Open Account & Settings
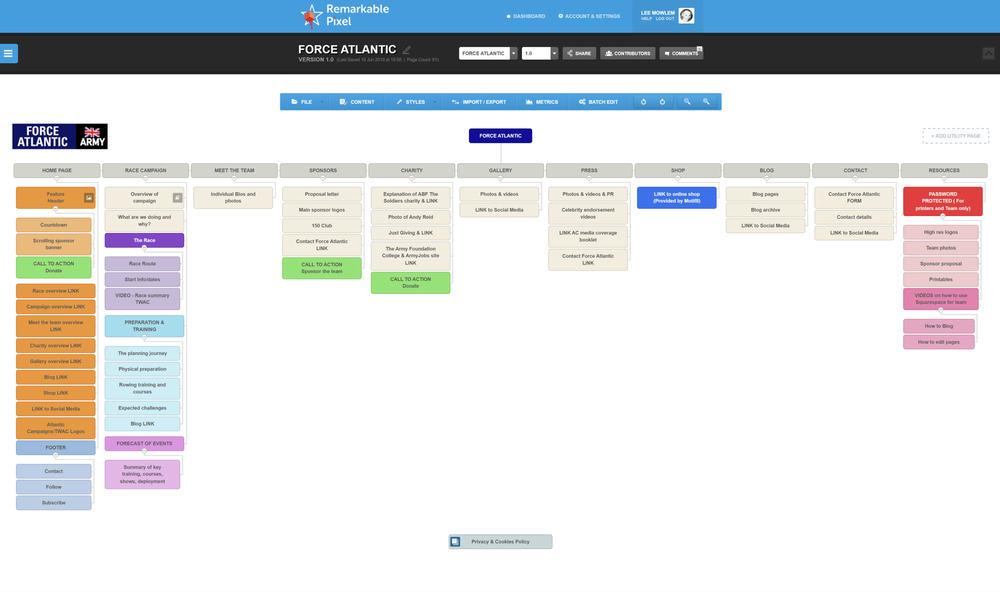1000x592 pixels. 589,16
